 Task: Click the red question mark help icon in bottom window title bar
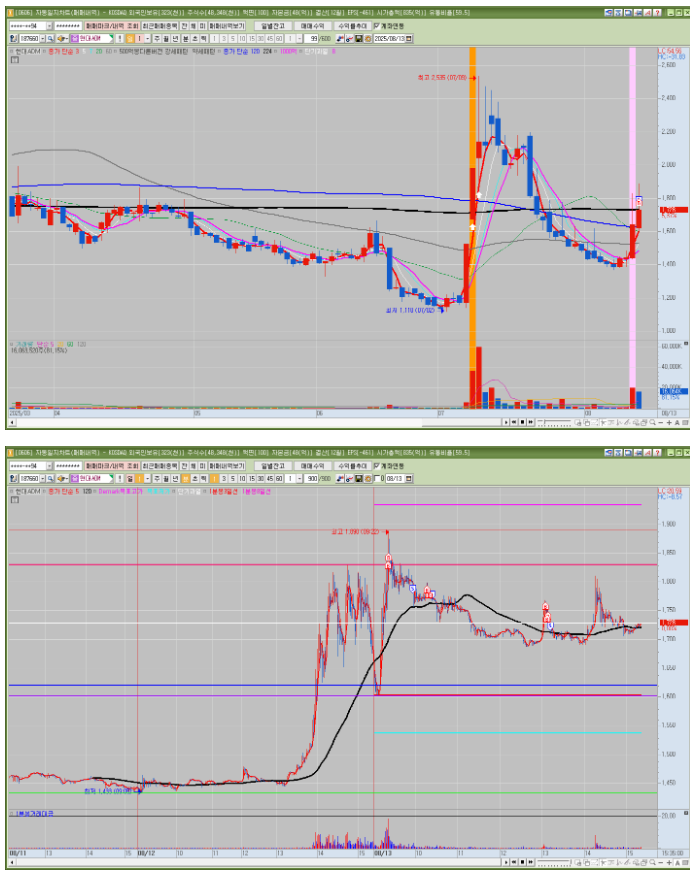(x=658, y=452)
